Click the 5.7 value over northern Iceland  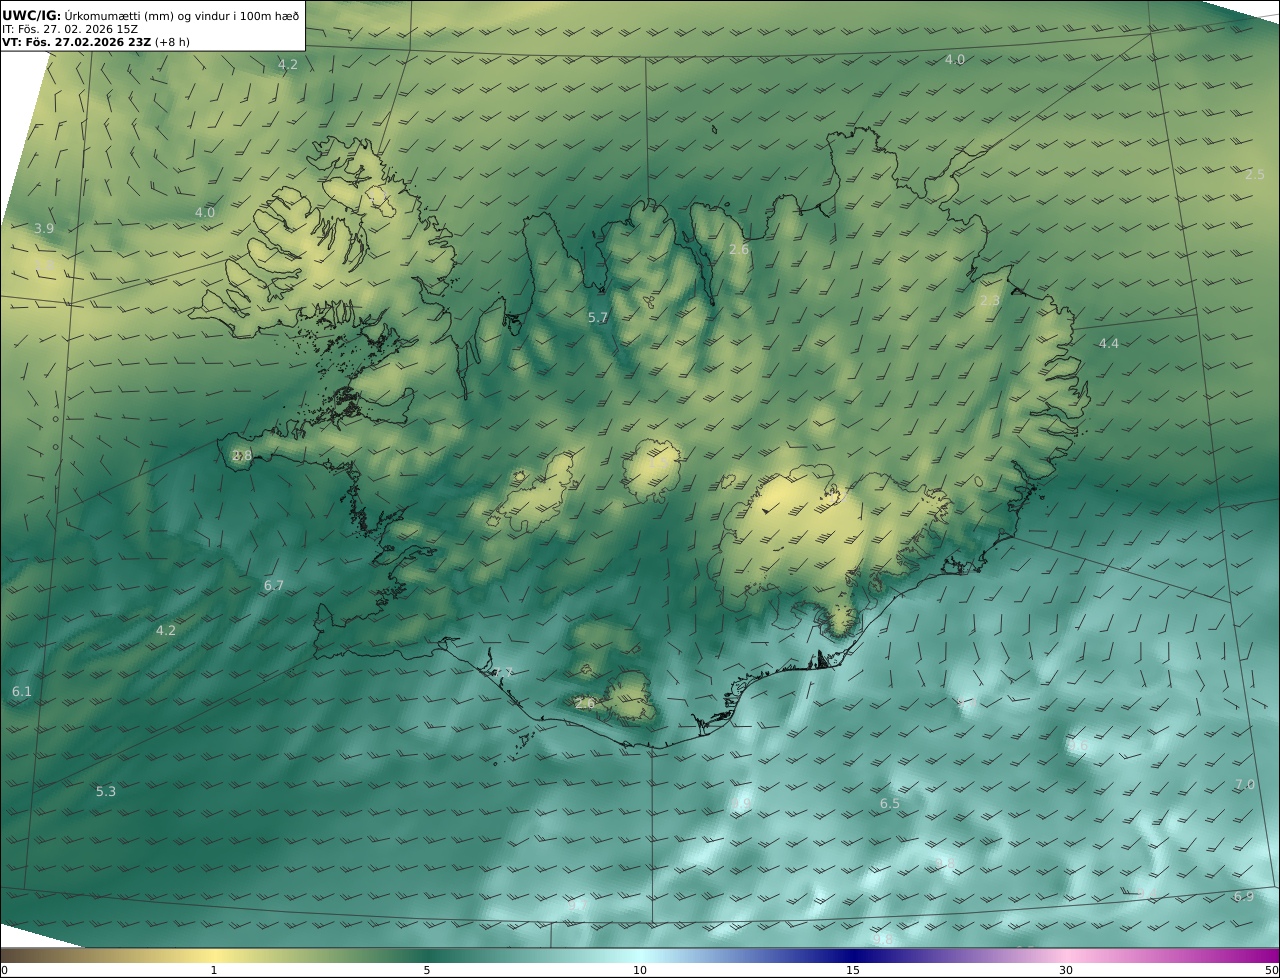tap(598, 317)
